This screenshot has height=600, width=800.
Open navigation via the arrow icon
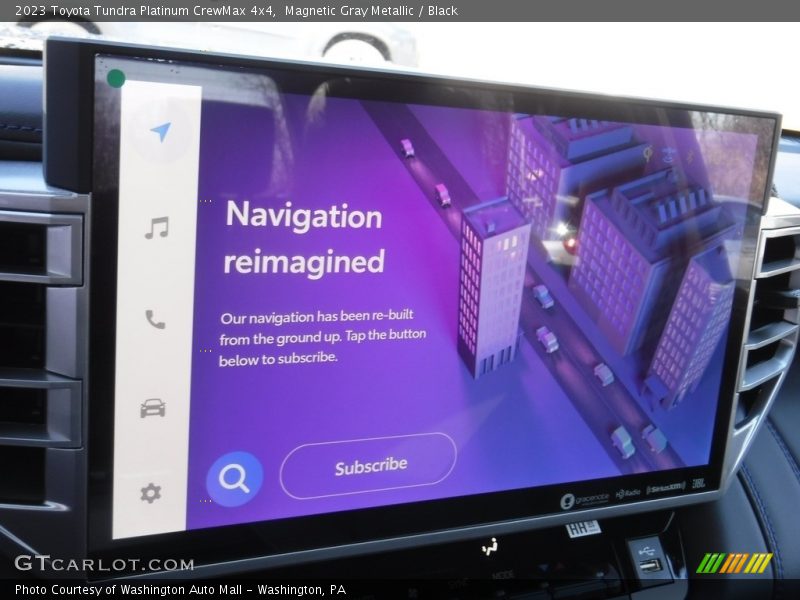(161, 132)
